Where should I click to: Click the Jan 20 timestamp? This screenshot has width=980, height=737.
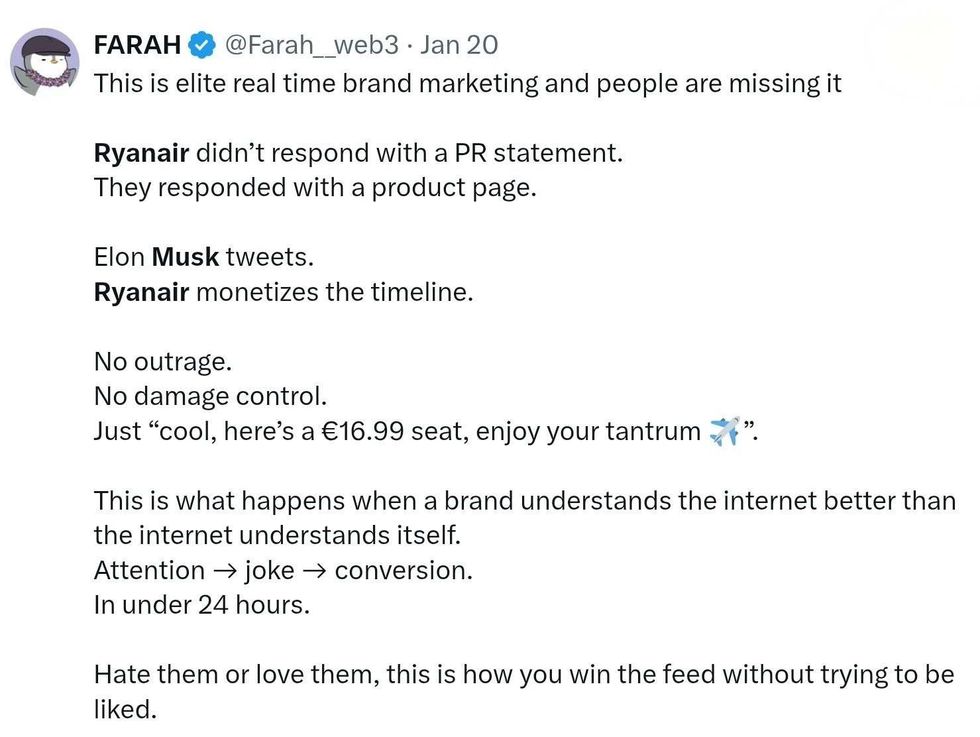(x=459, y=46)
